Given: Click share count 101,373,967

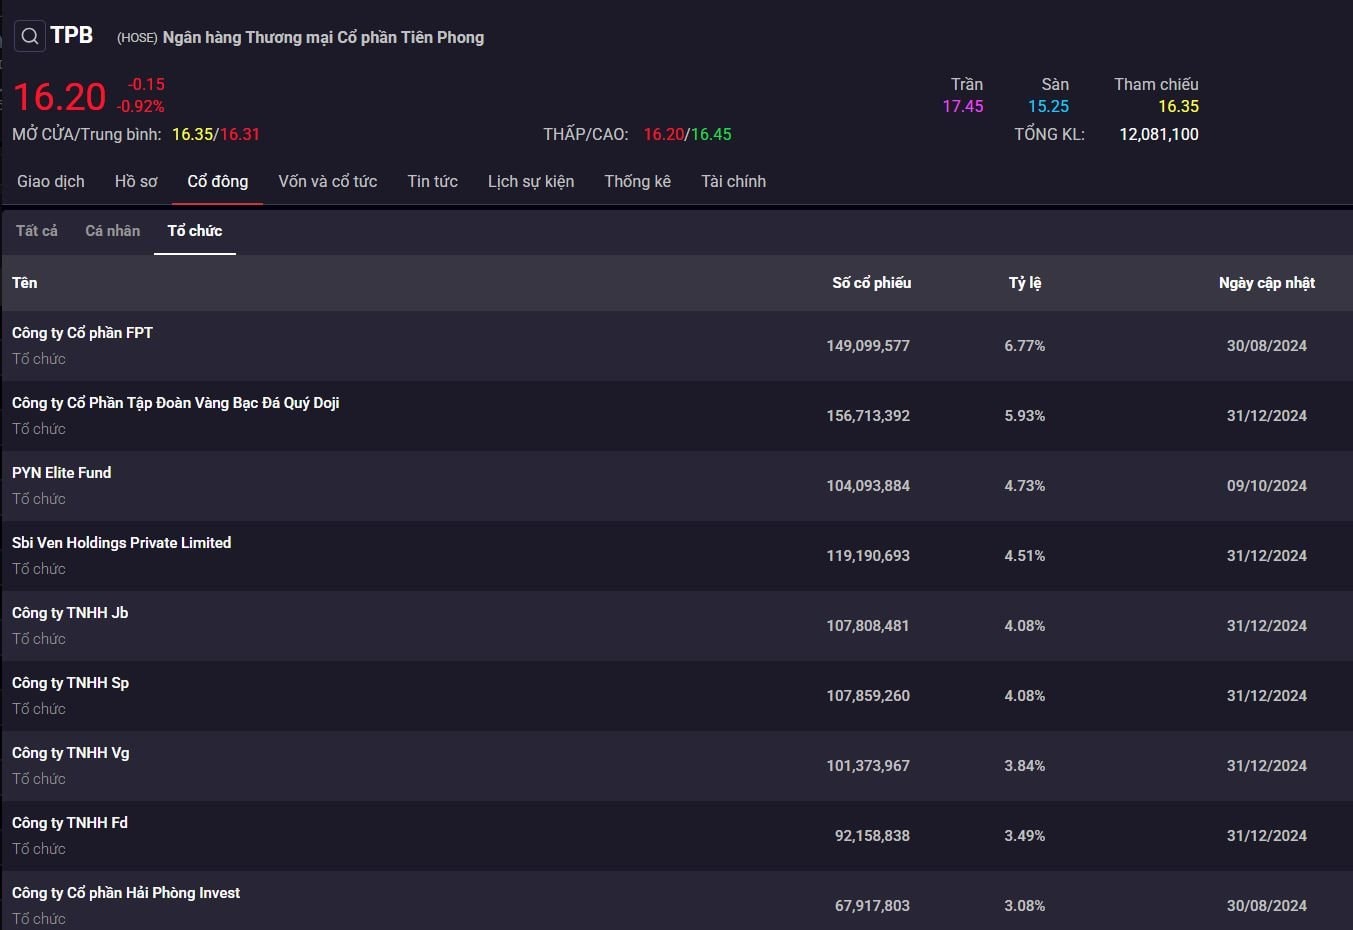Looking at the screenshot, I should pos(868,766).
